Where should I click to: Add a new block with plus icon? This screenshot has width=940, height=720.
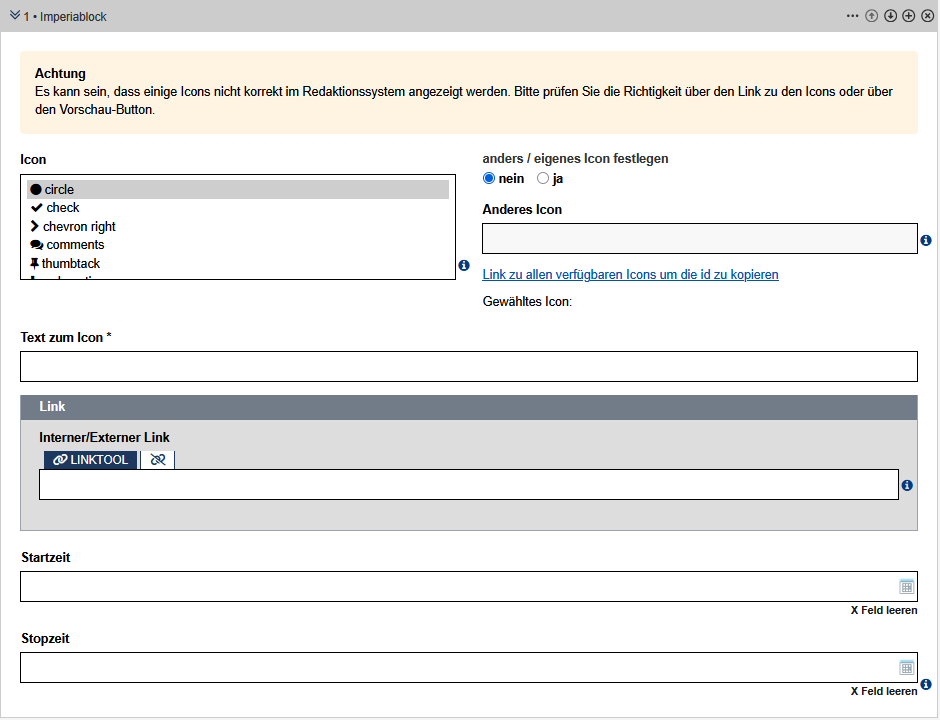908,16
